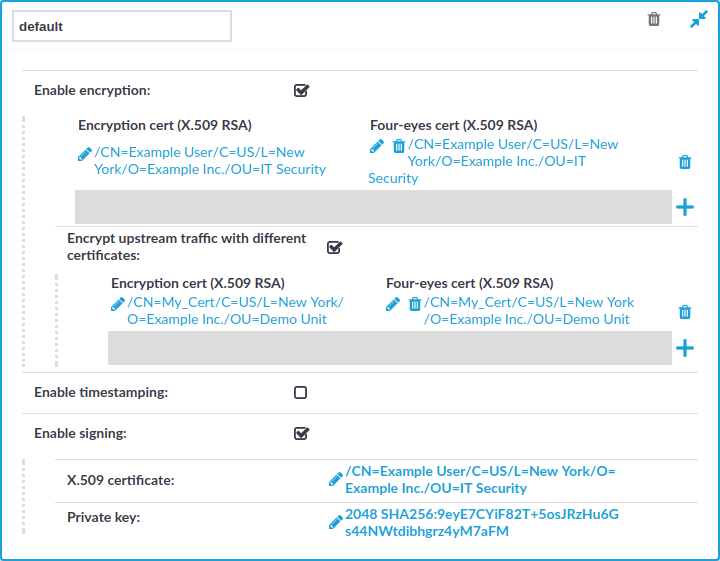Enable timestamping checkbox

pyautogui.click(x=300, y=393)
